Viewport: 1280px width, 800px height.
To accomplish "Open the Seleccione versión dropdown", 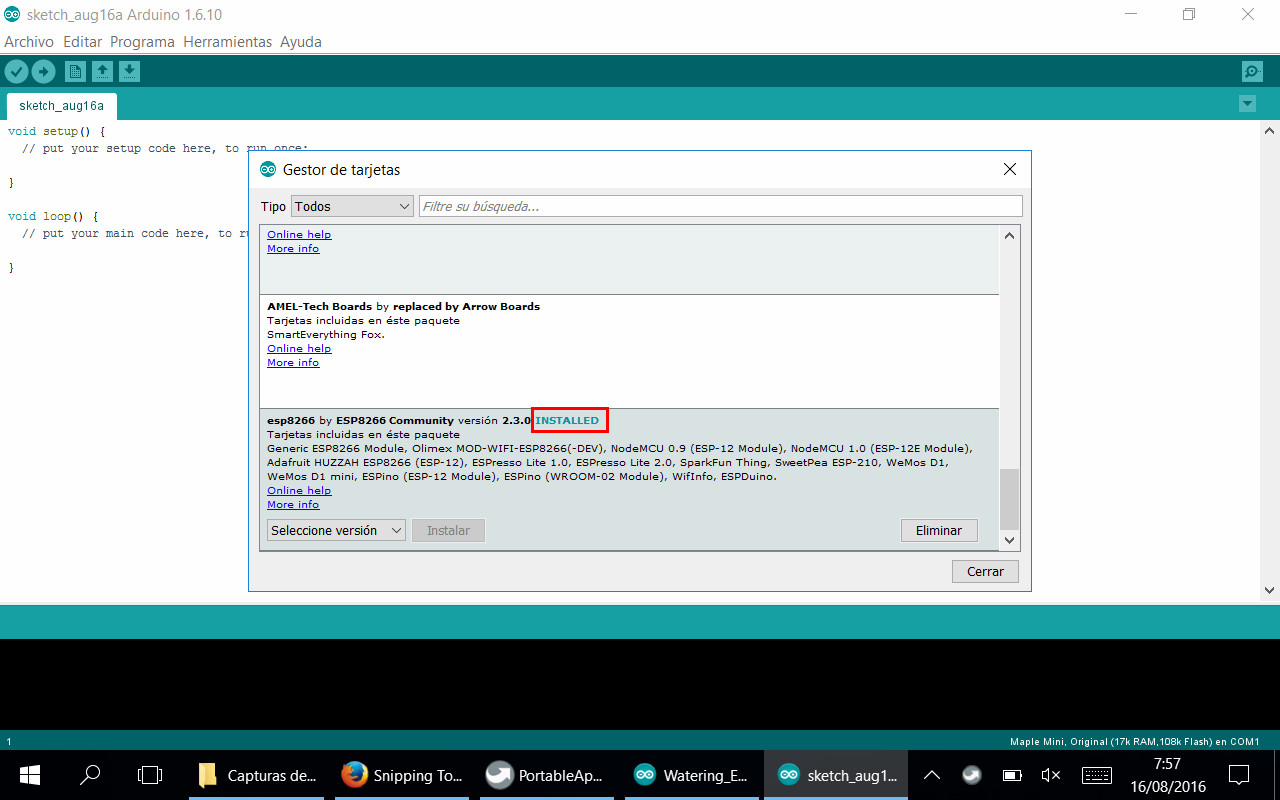I will tap(336, 530).
